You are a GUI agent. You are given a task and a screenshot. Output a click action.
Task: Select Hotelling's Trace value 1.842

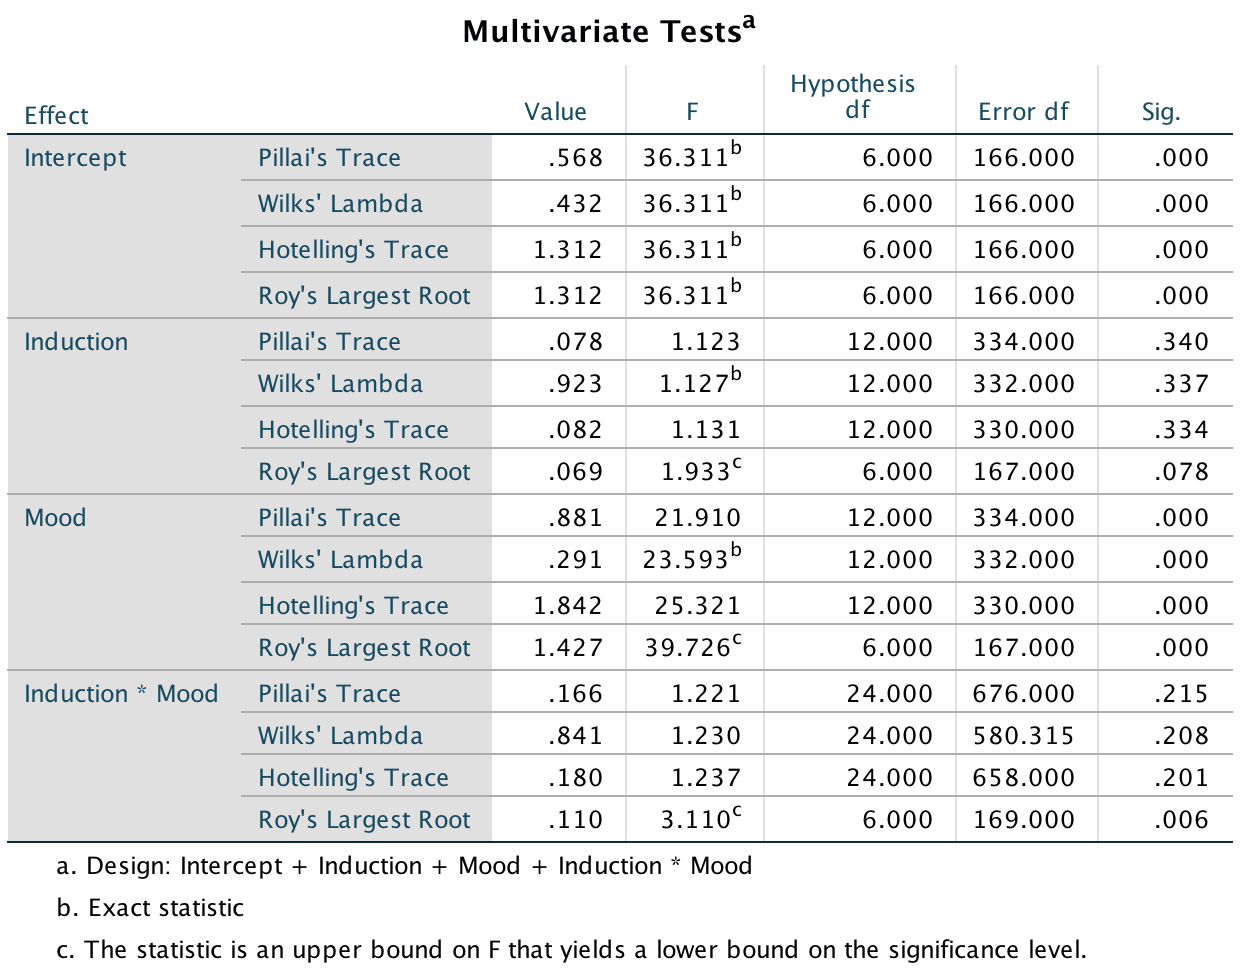pyautogui.click(x=568, y=606)
